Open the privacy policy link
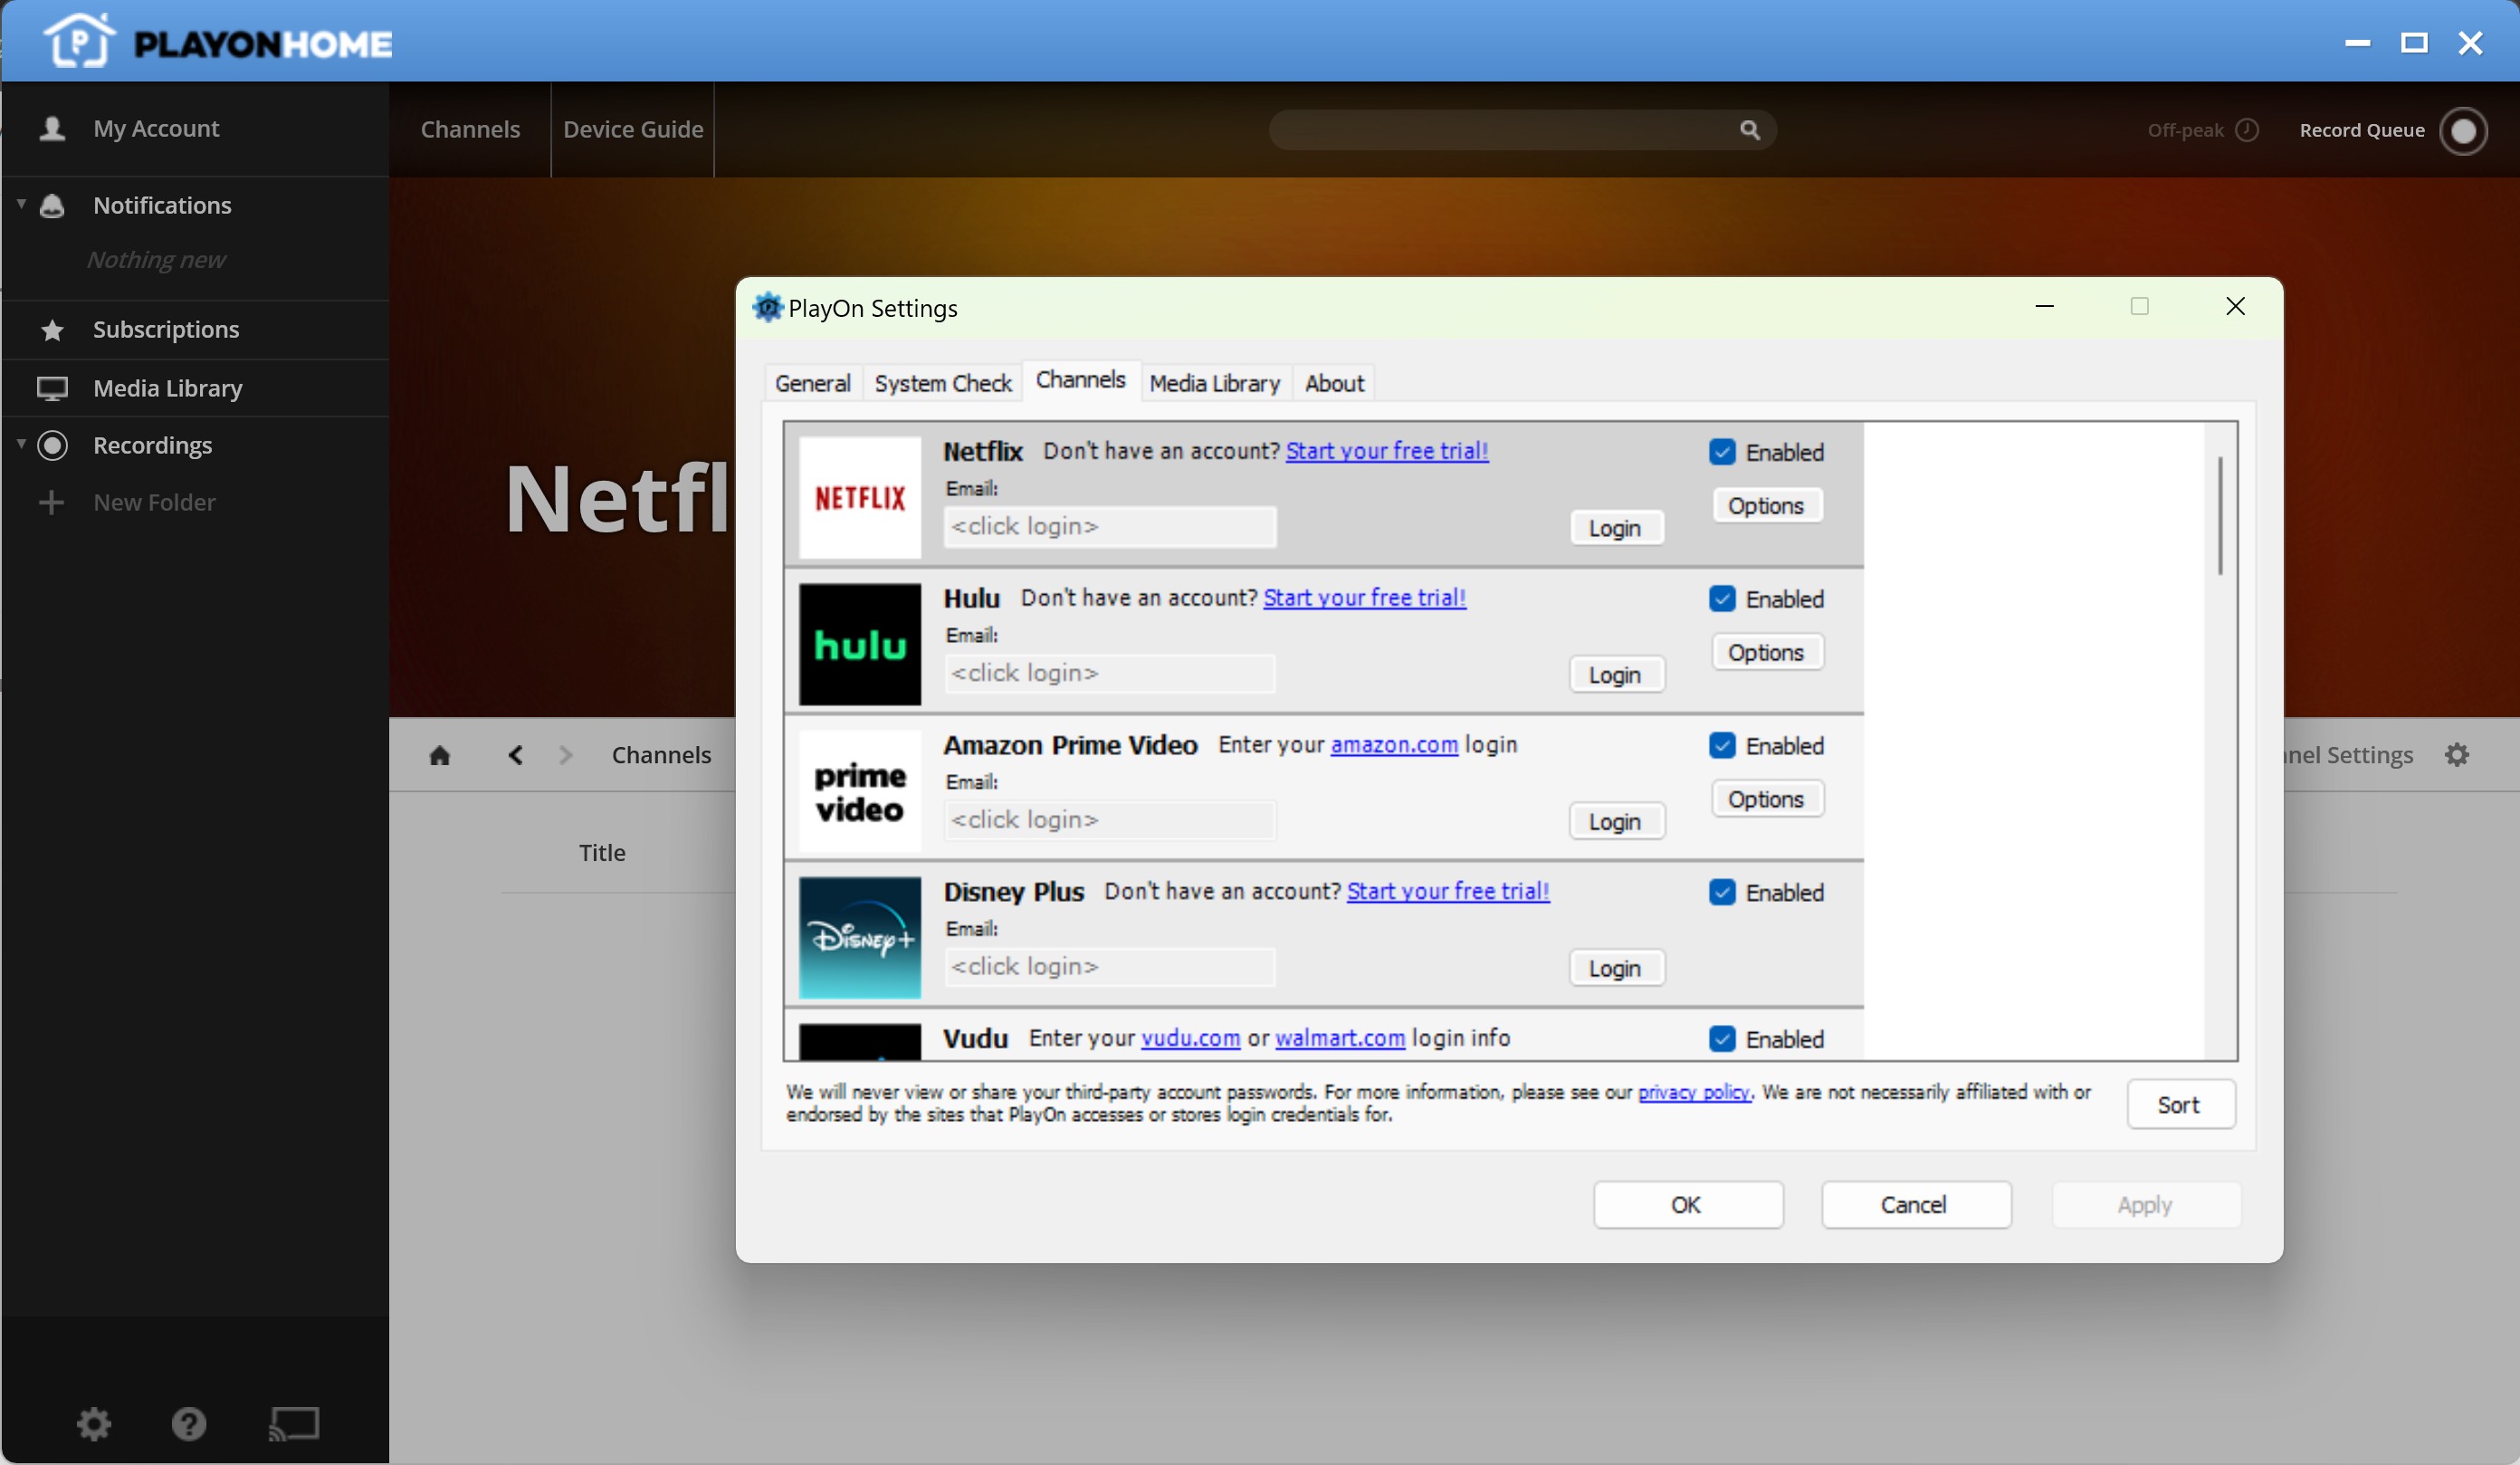The width and height of the screenshot is (2520, 1465). (x=1694, y=1092)
